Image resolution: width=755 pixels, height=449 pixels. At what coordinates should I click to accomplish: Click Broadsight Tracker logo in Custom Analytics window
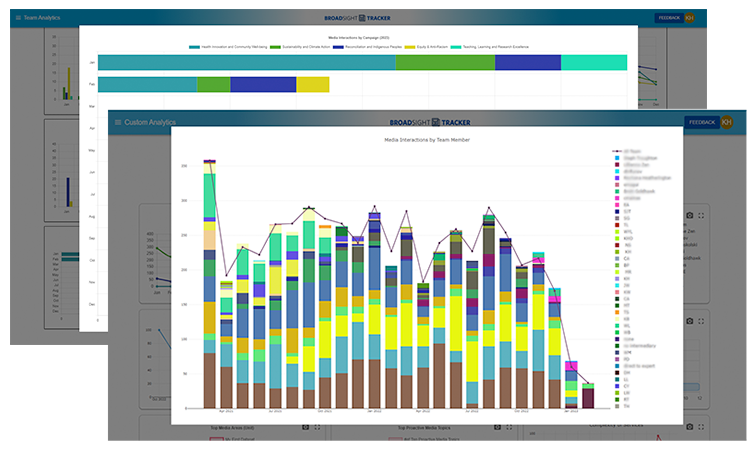tap(430, 122)
